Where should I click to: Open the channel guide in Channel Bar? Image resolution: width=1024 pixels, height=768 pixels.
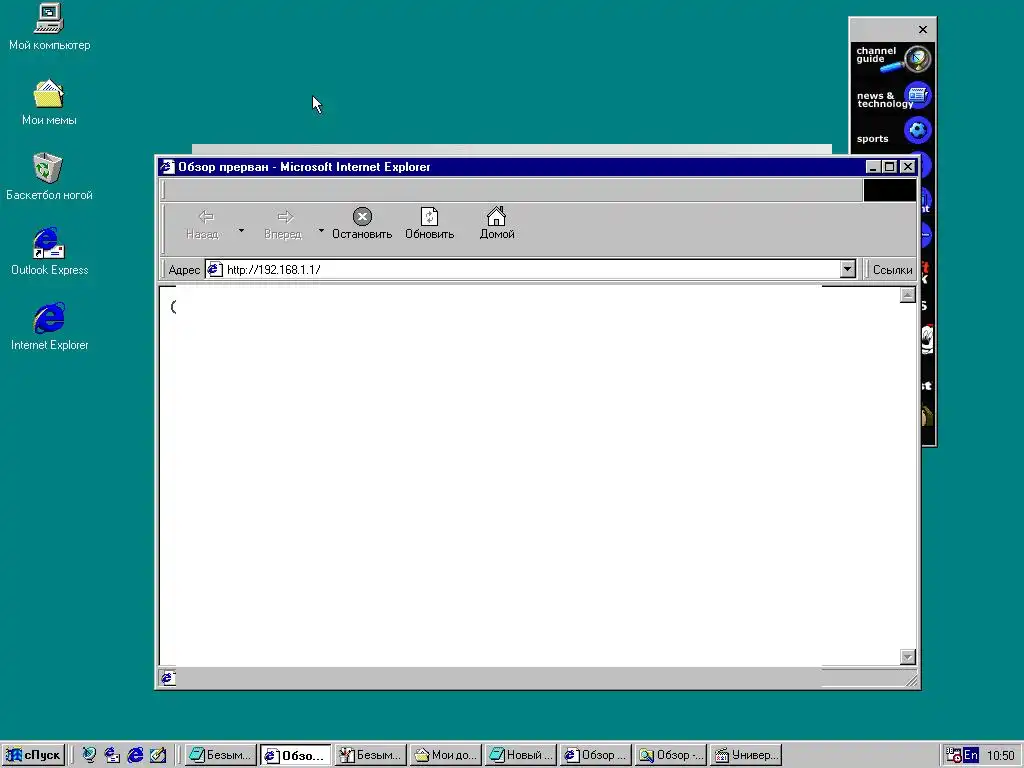point(893,59)
